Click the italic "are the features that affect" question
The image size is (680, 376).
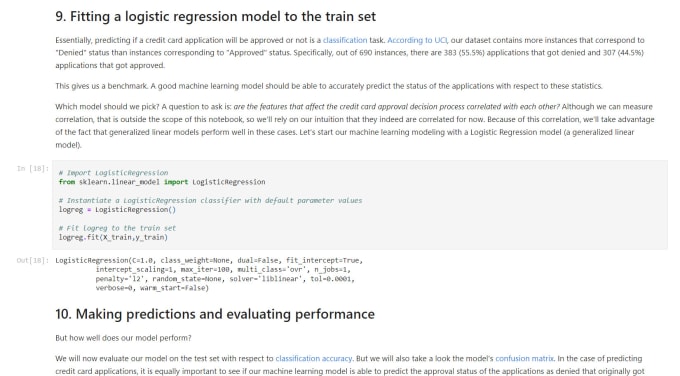point(396,107)
